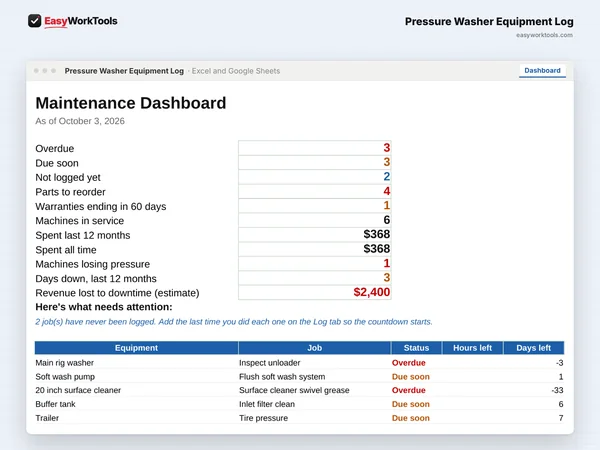Click the 'Parts to reorder' label
Viewport: 600px width, 450px height.
(70, 192)
